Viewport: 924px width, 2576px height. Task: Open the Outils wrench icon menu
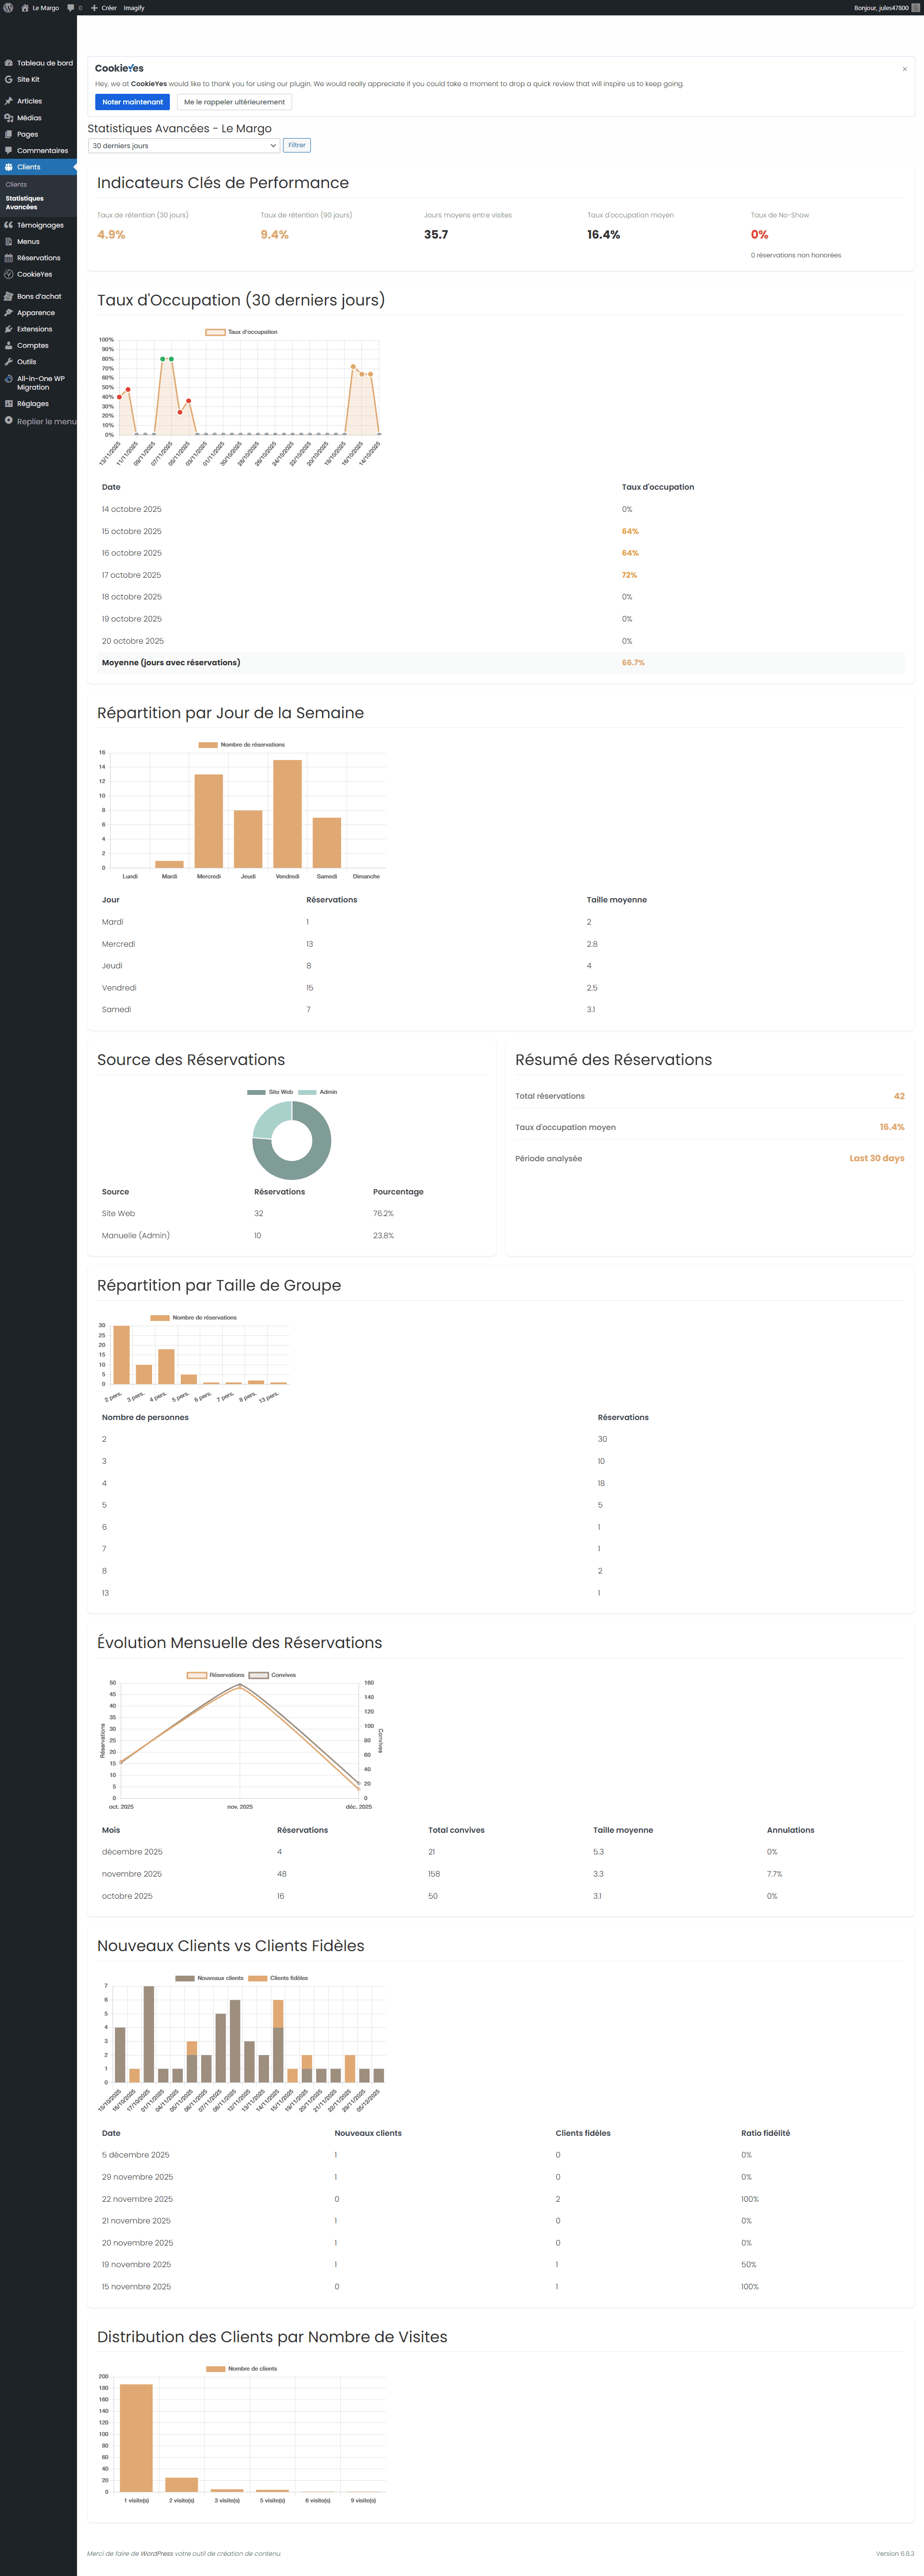(x=9, y=362)
